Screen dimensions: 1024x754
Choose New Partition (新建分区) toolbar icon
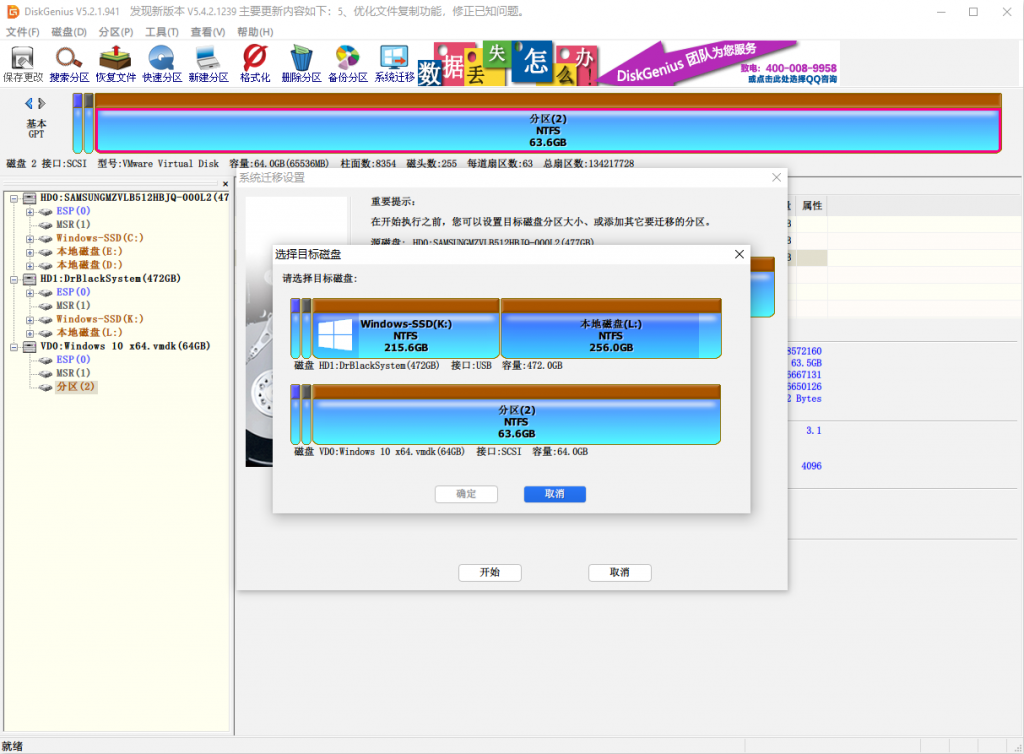tap(208, 63)
